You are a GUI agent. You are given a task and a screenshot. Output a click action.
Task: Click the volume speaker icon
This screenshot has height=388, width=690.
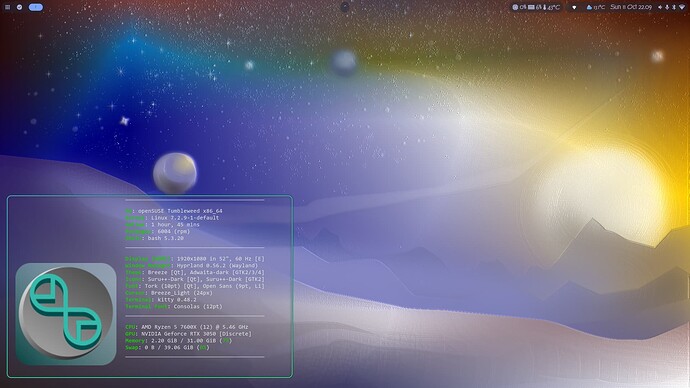660,7
